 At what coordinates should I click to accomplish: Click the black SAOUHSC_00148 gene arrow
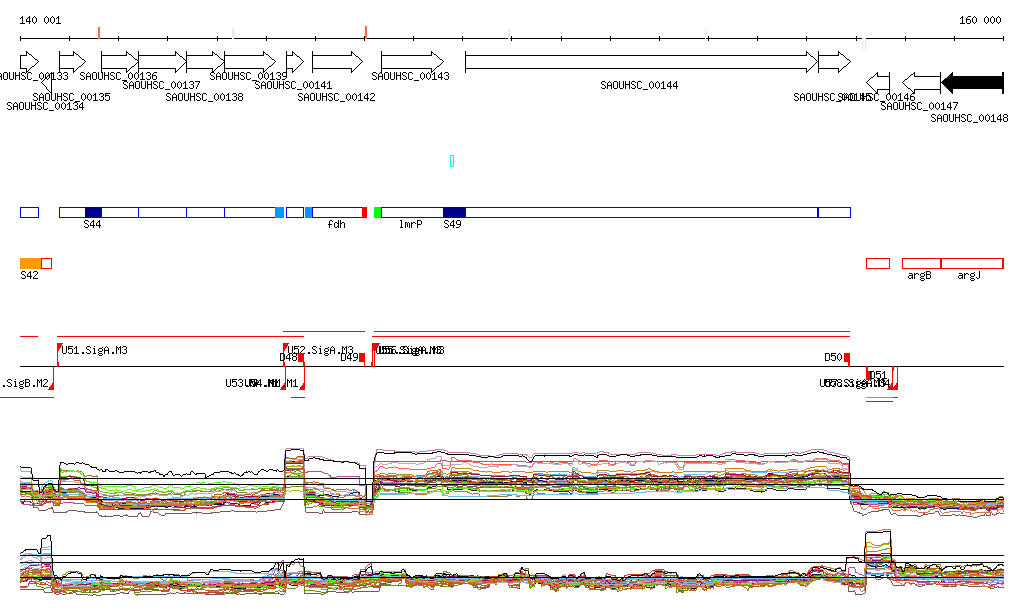[x=972, y=82]
